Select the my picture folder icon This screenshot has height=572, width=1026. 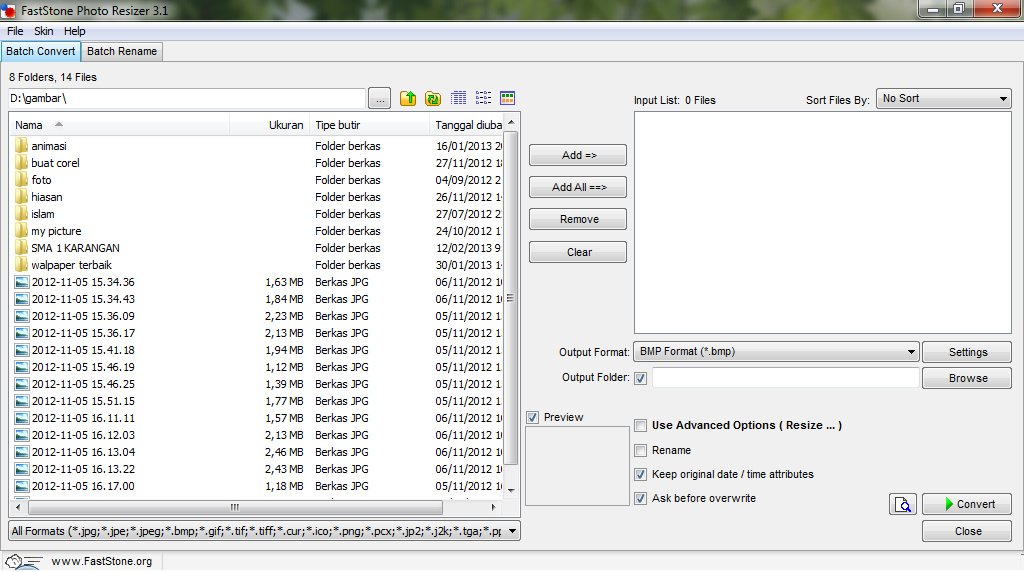[22, 230]
